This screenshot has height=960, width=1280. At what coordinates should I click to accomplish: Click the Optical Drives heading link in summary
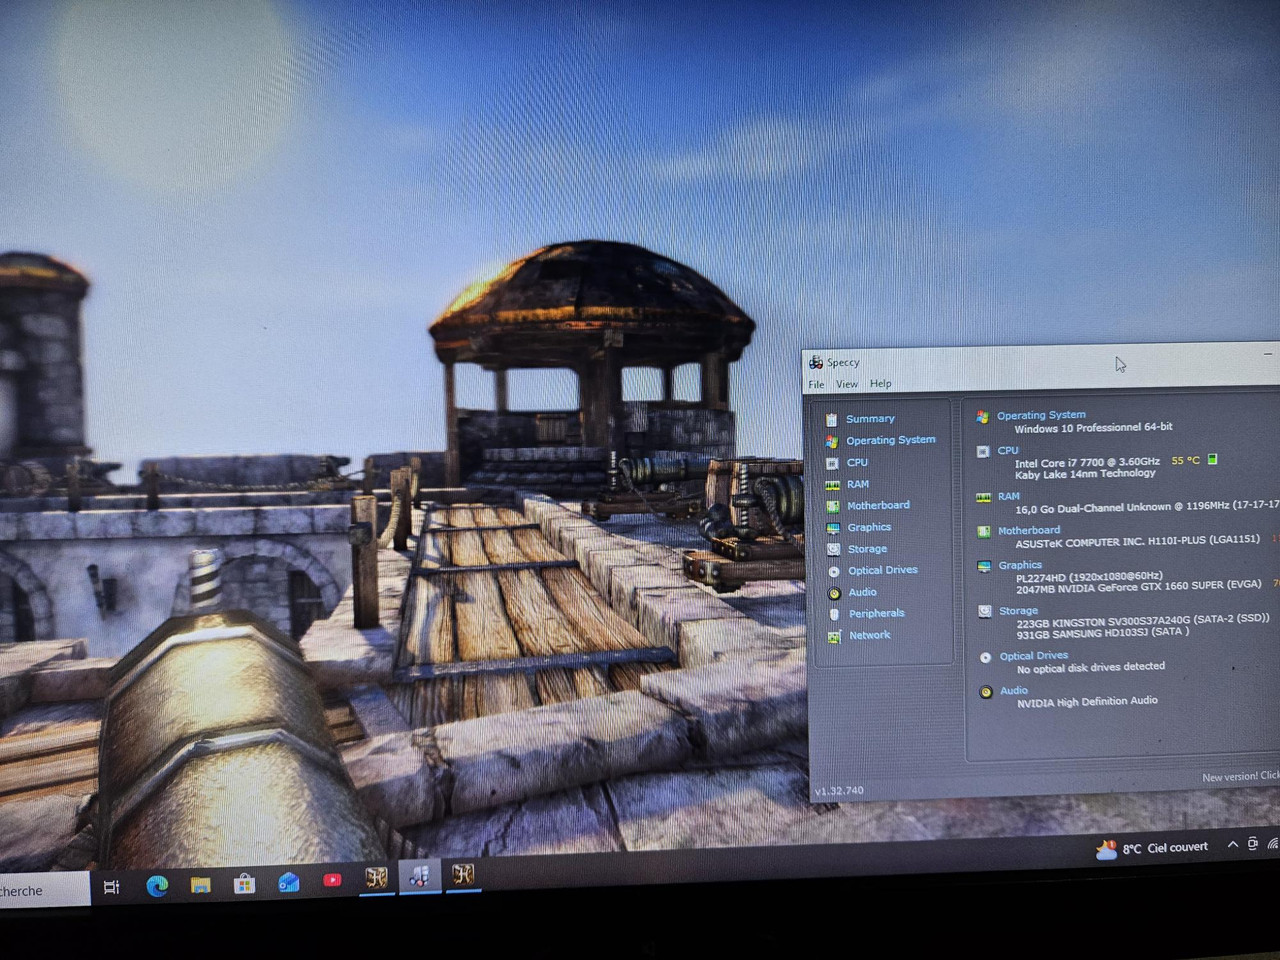coord(1033,656)
